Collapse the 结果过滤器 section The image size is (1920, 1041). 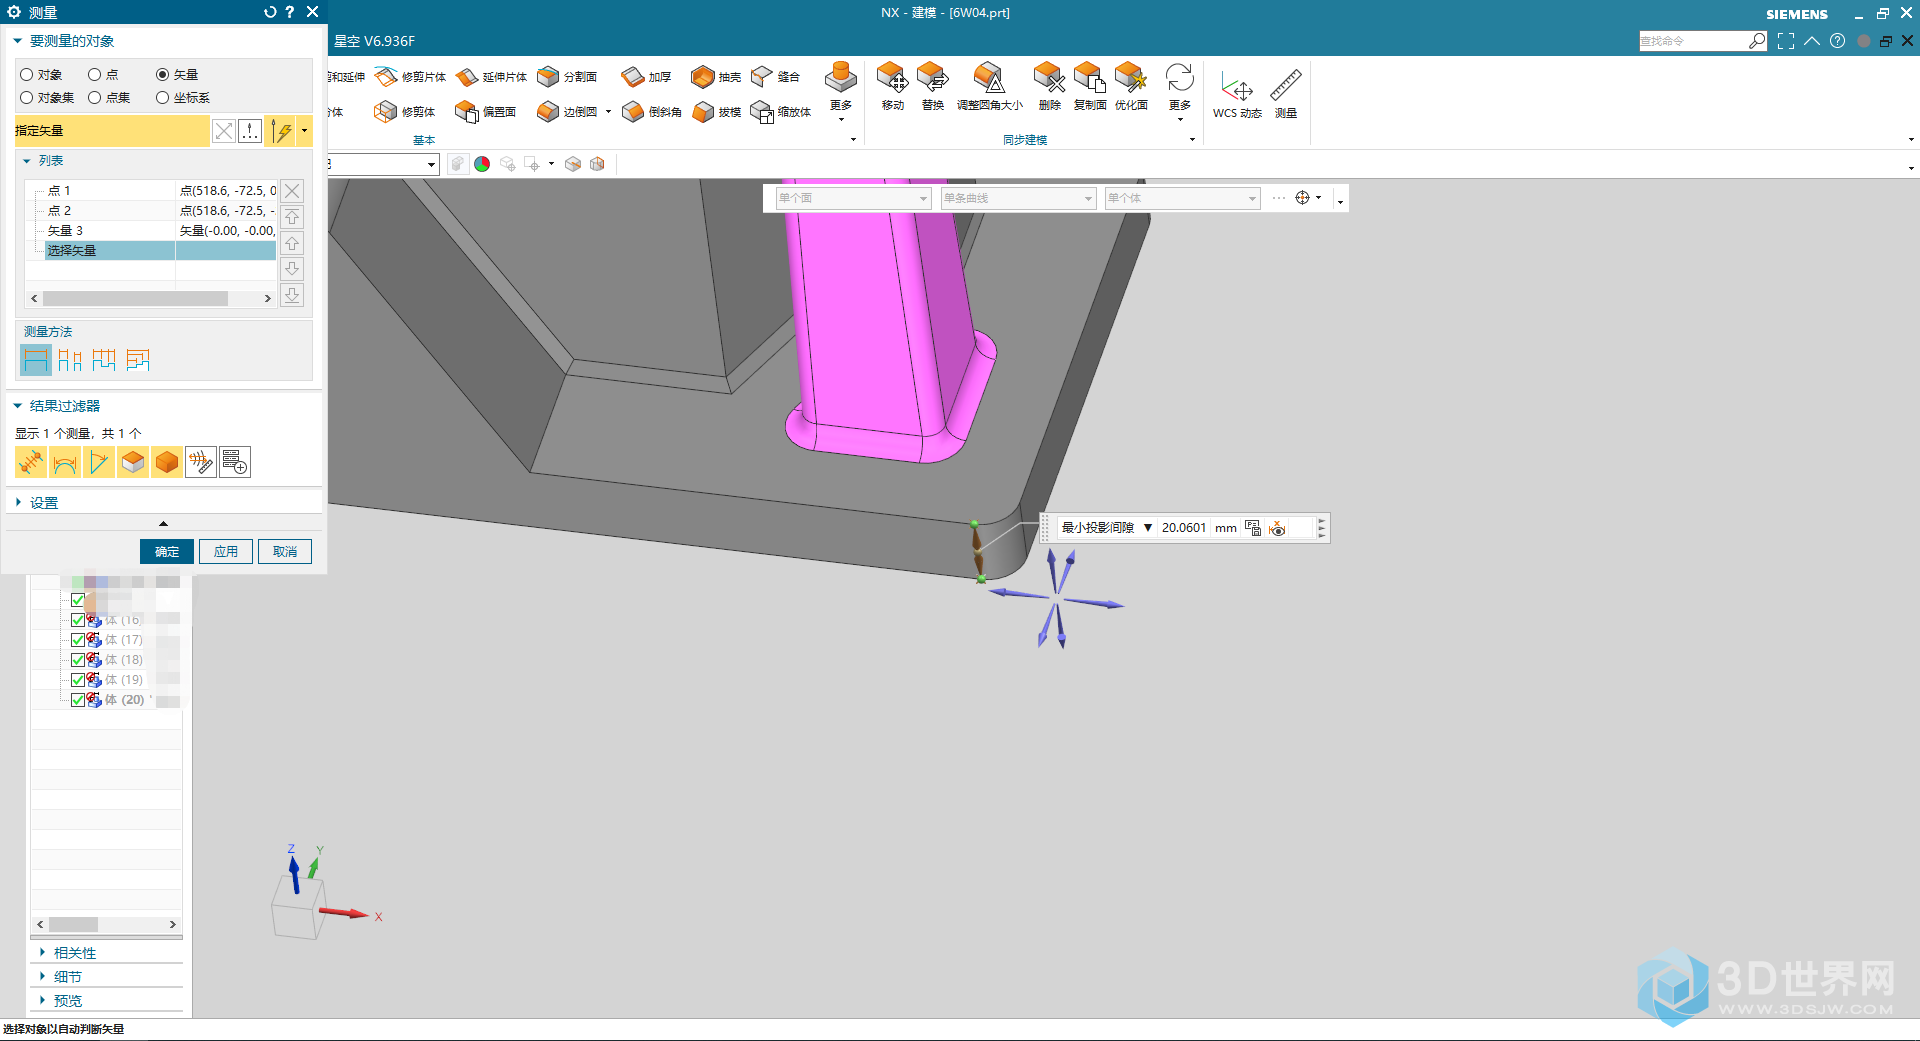coord(18,406)
